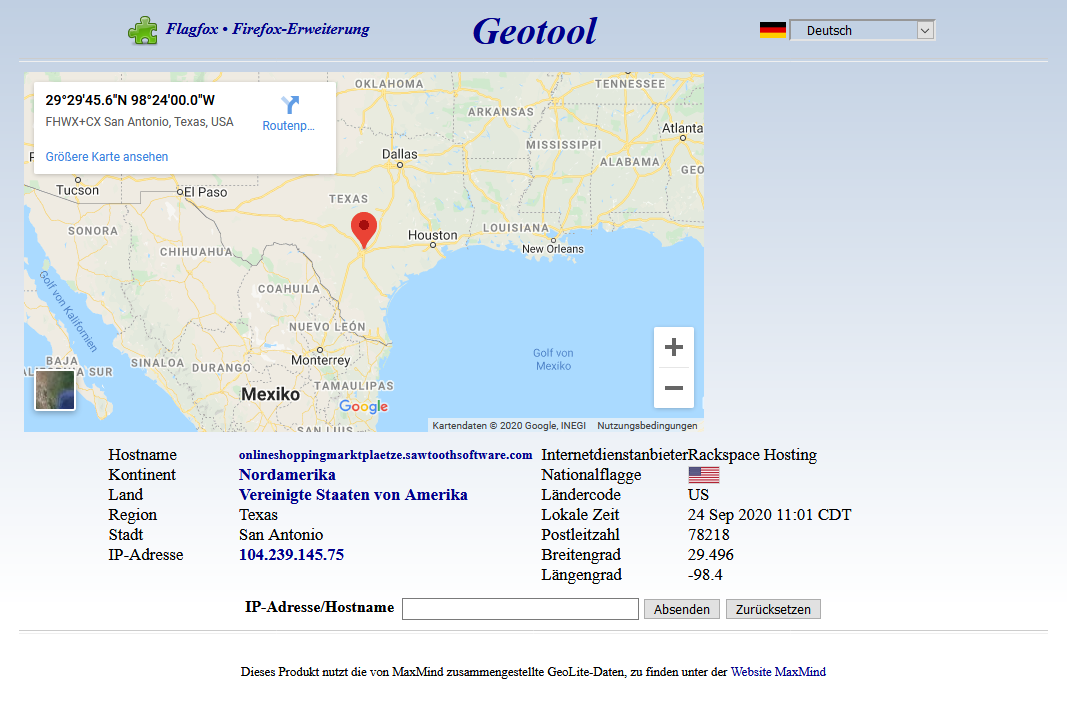Open the Deutsch language dropdown
Image resolution: width=1067 pixels, height=725 pixels.
pyautogui.click(x=862, y=30)
